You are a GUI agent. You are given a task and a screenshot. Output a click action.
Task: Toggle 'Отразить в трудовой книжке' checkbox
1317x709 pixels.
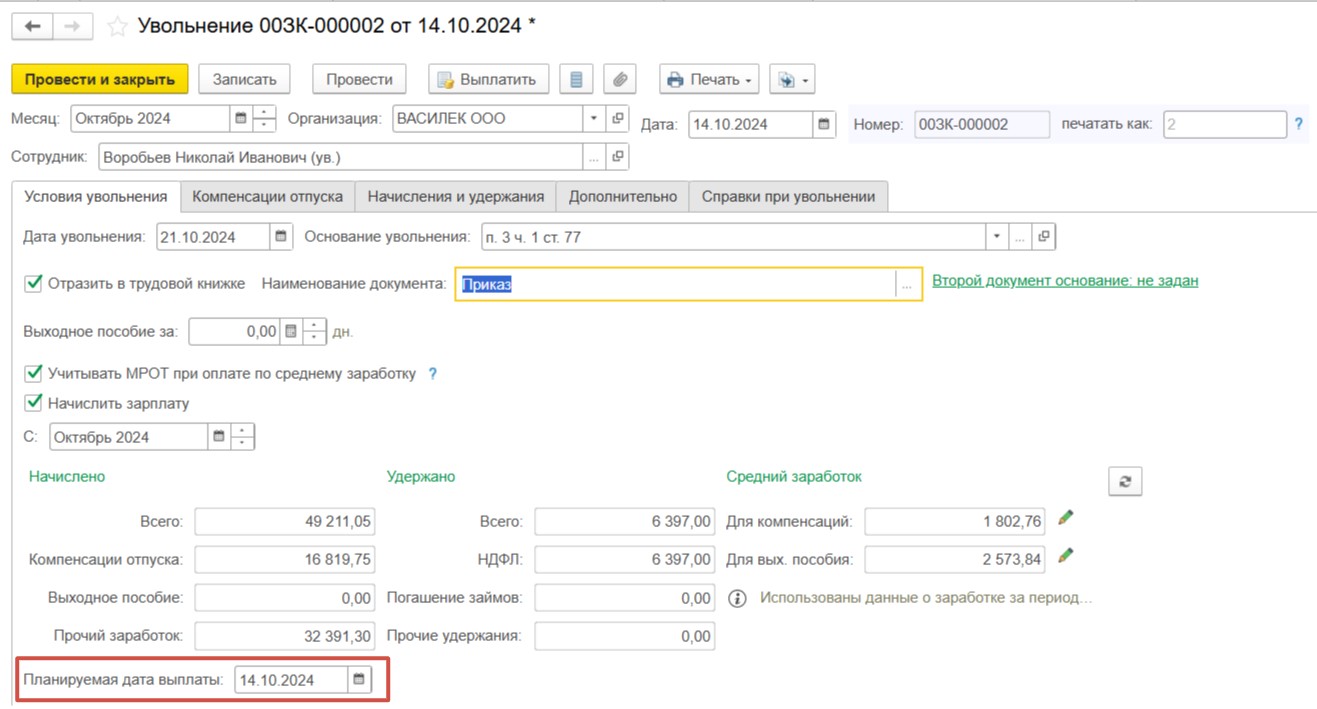coord(33,284)
